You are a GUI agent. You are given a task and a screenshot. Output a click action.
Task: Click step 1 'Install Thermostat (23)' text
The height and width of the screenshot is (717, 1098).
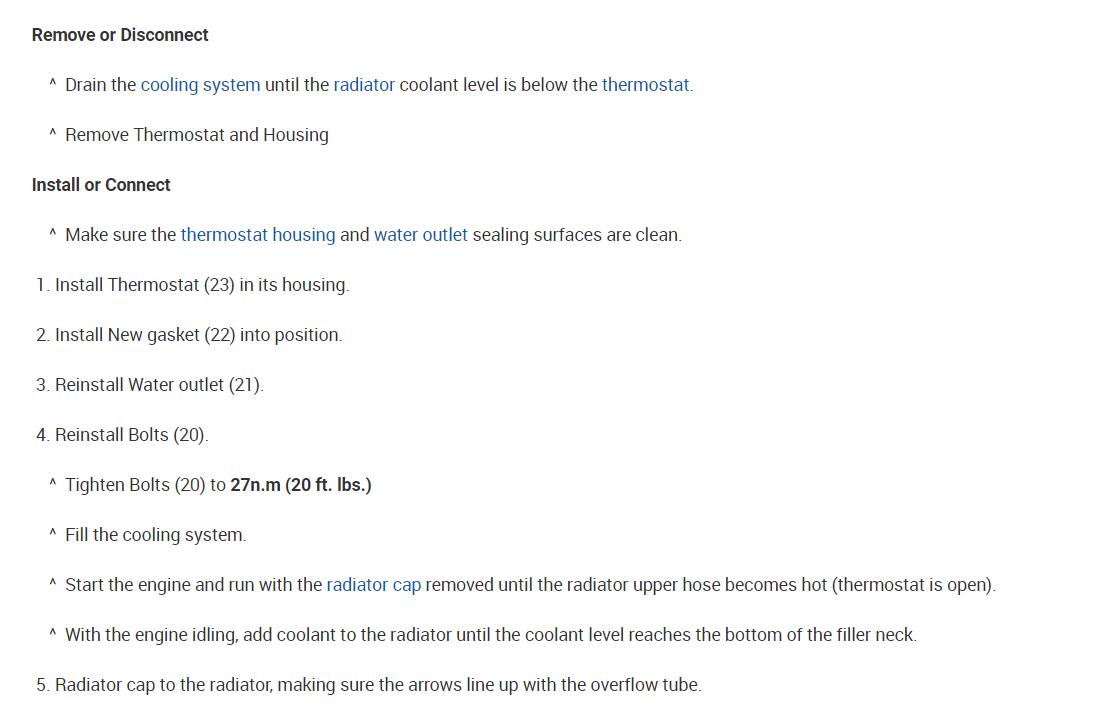(x=202, y=285)
